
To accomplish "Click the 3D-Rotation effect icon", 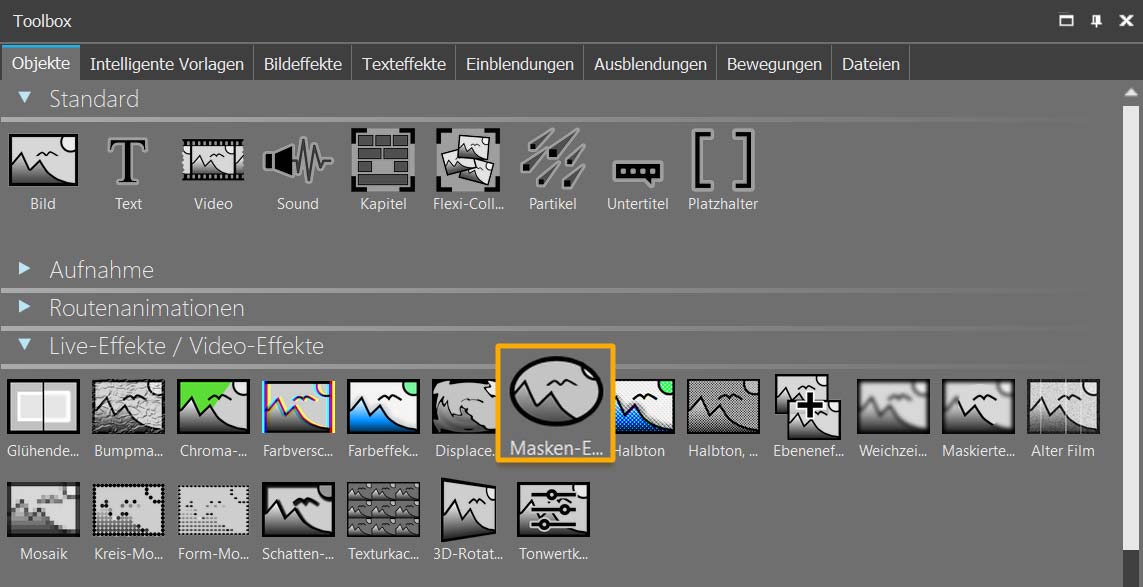I will [x=469, y=509].
